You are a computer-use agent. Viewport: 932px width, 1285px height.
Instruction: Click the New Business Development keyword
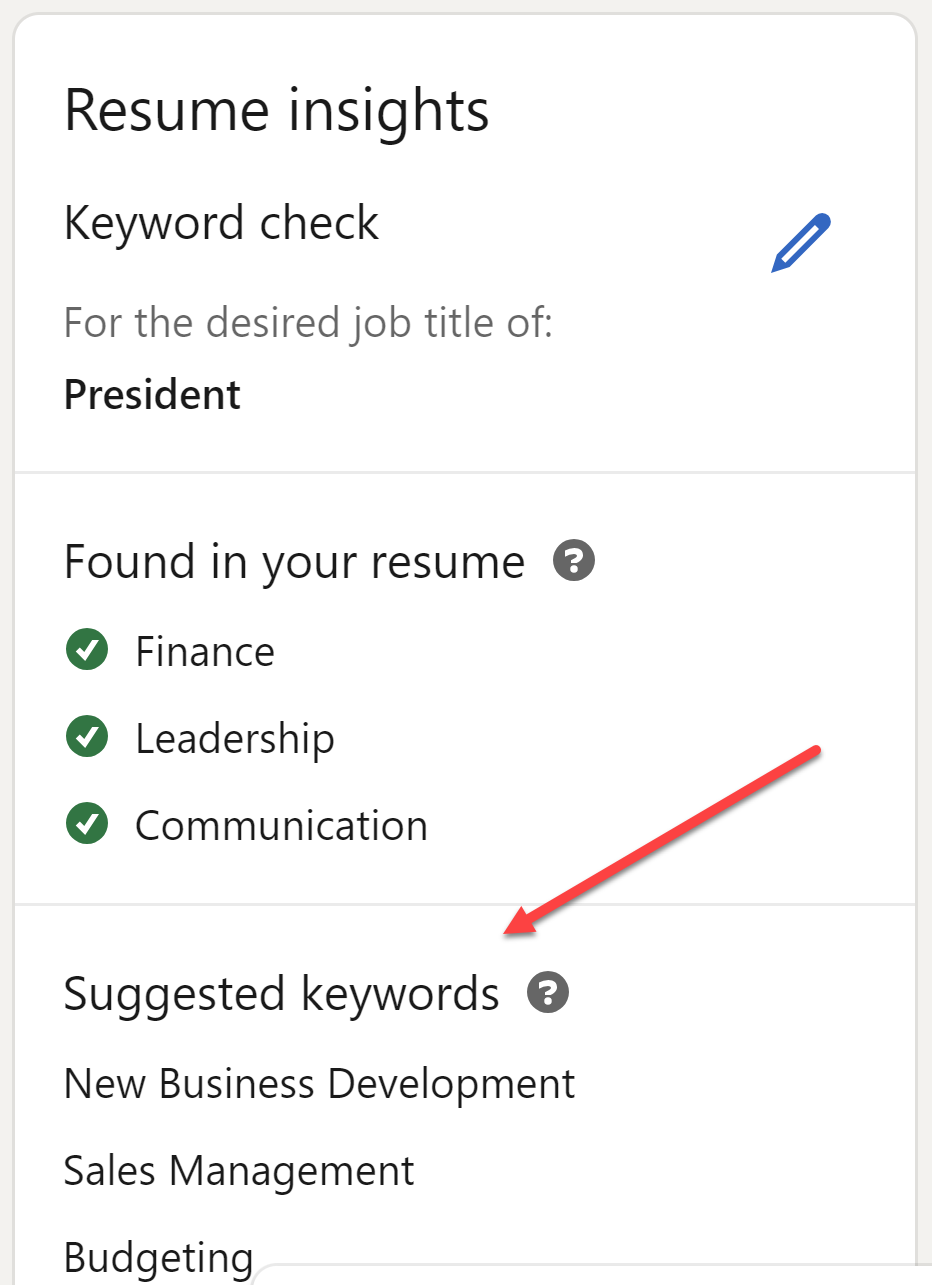pos(319,1083)
